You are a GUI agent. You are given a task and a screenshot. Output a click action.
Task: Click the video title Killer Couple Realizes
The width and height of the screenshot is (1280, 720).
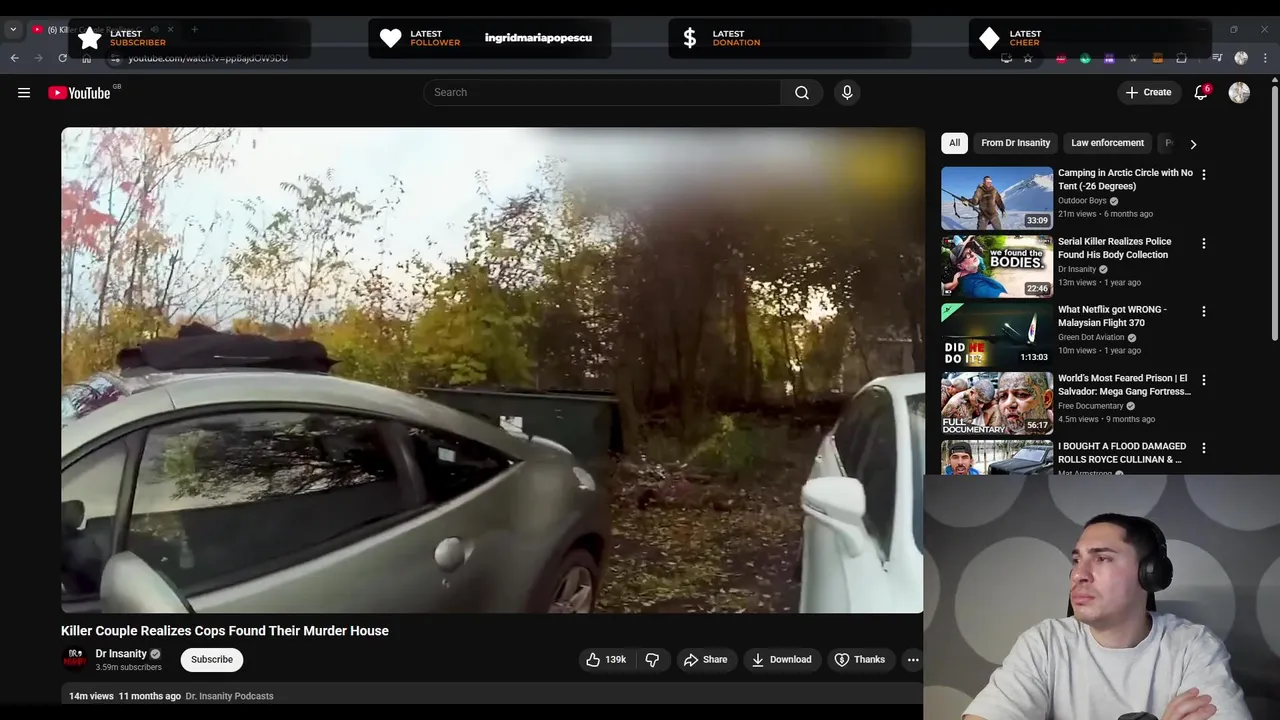coord(225,631)
